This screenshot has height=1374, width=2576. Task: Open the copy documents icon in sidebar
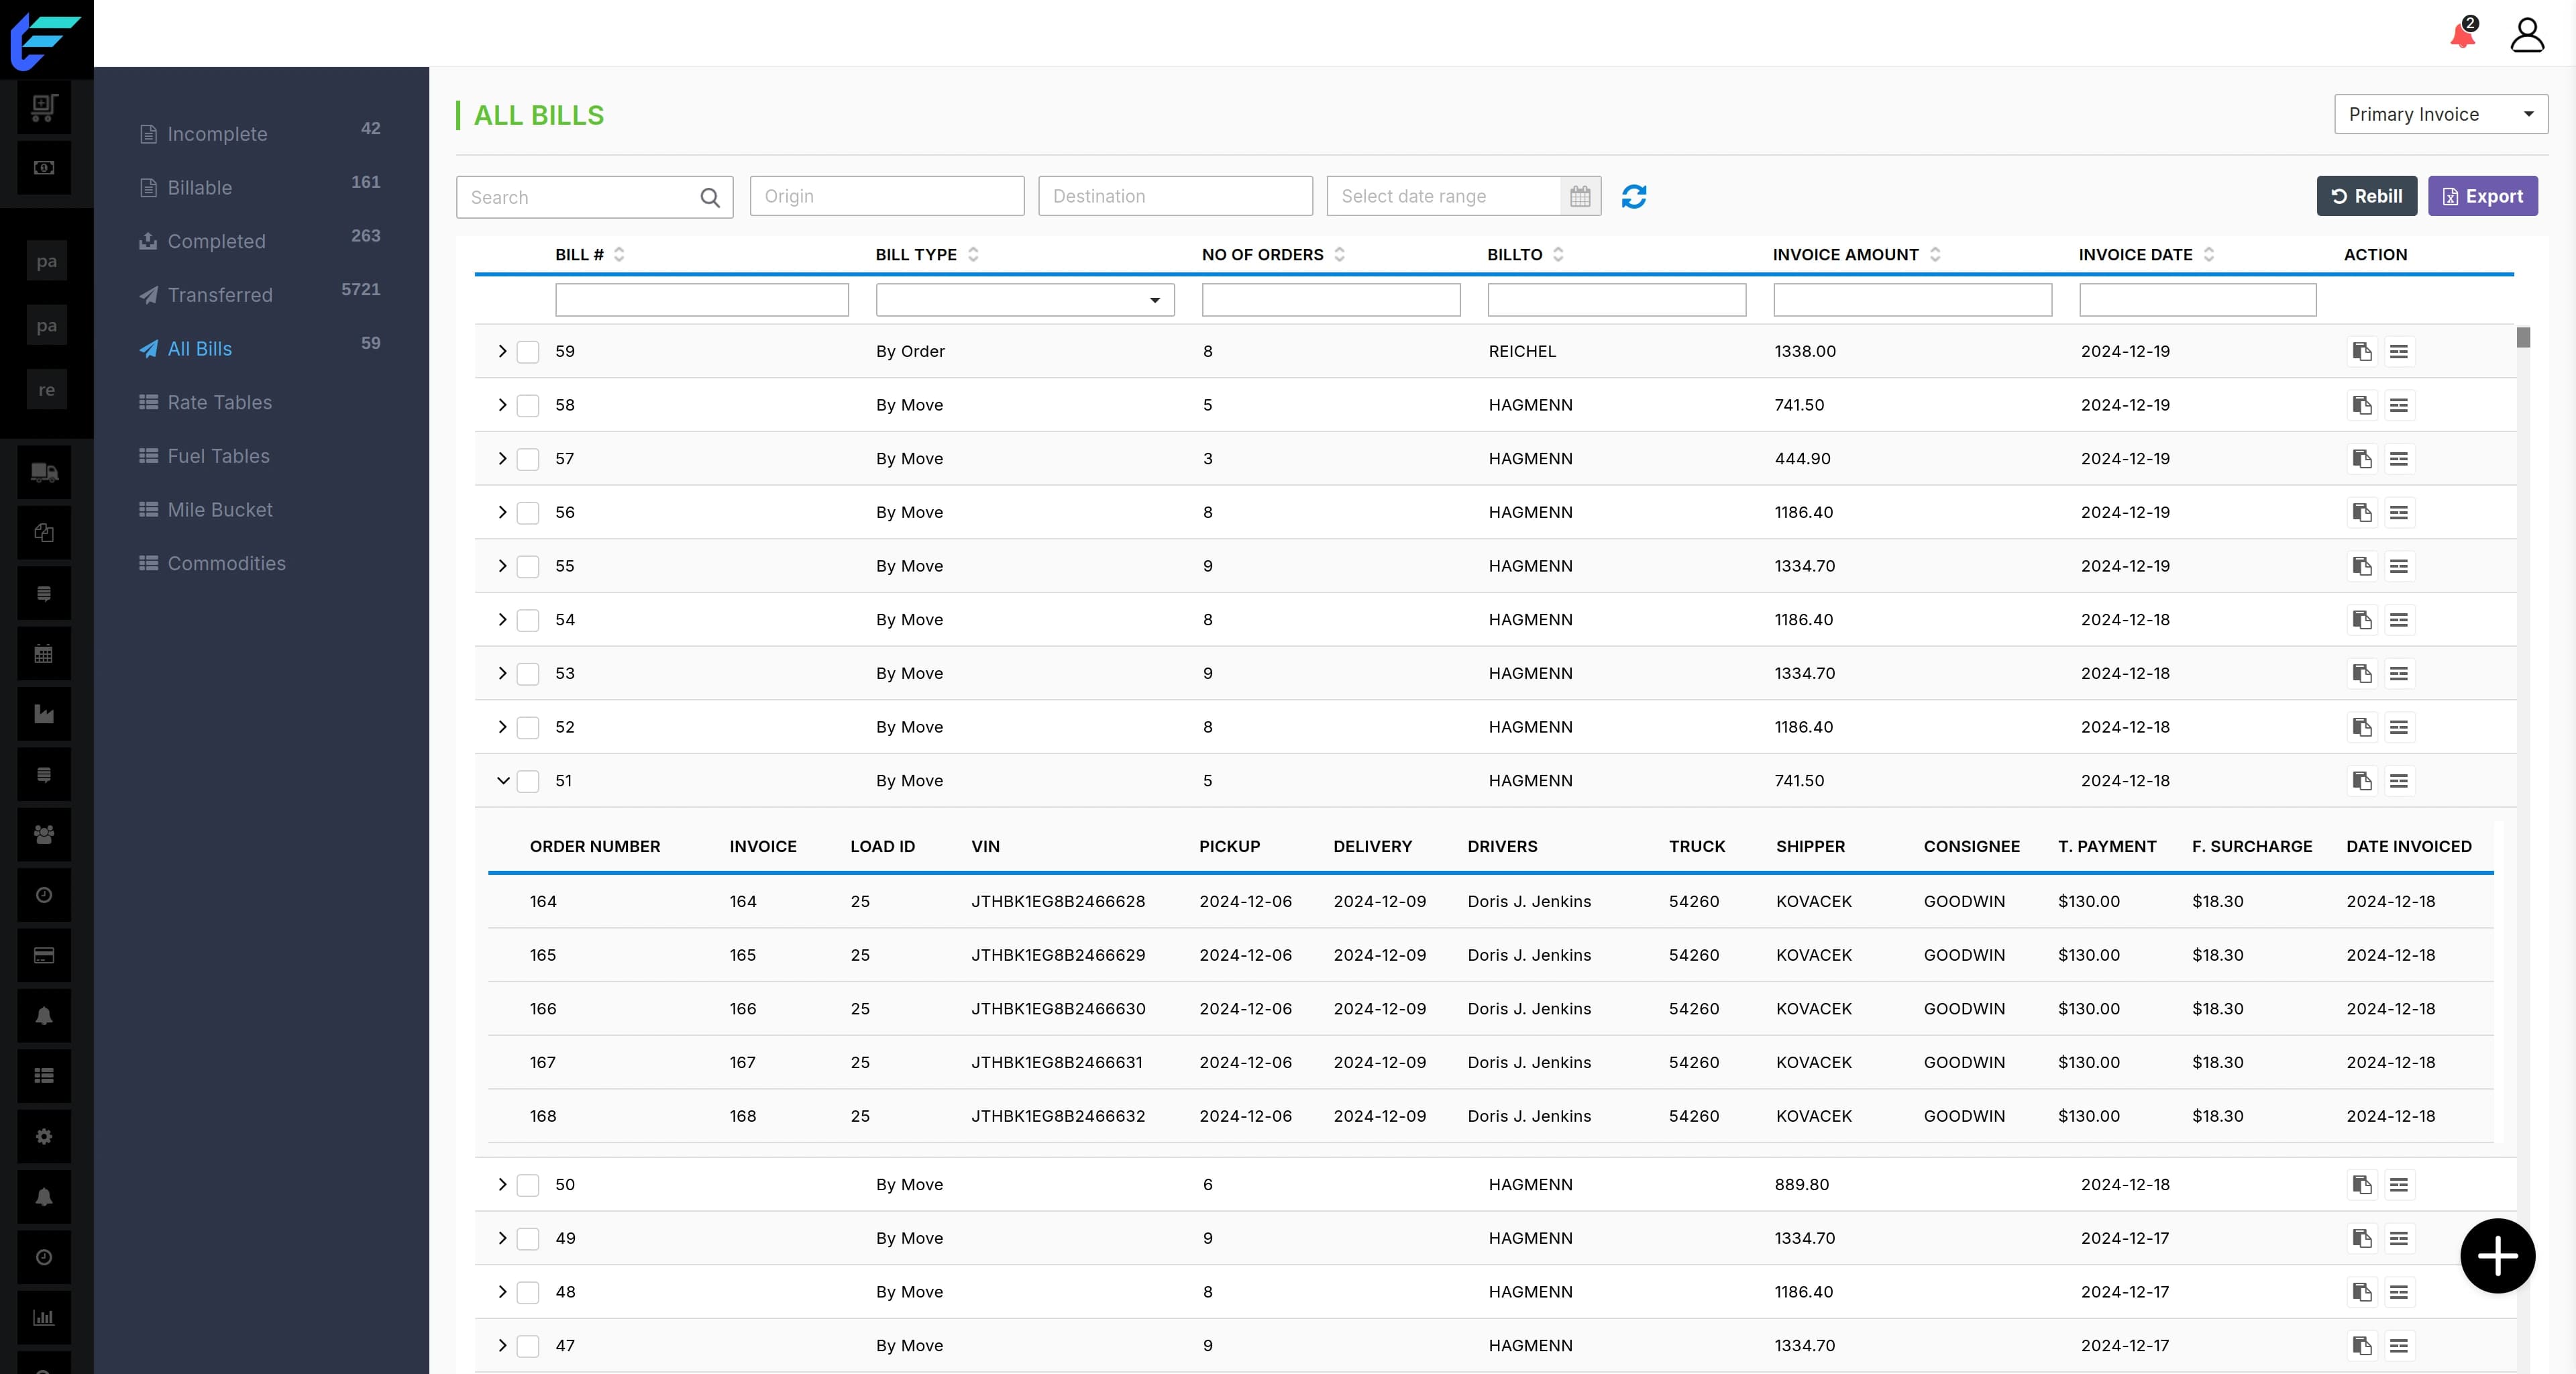pyautogui.click(x=44, y=533)
